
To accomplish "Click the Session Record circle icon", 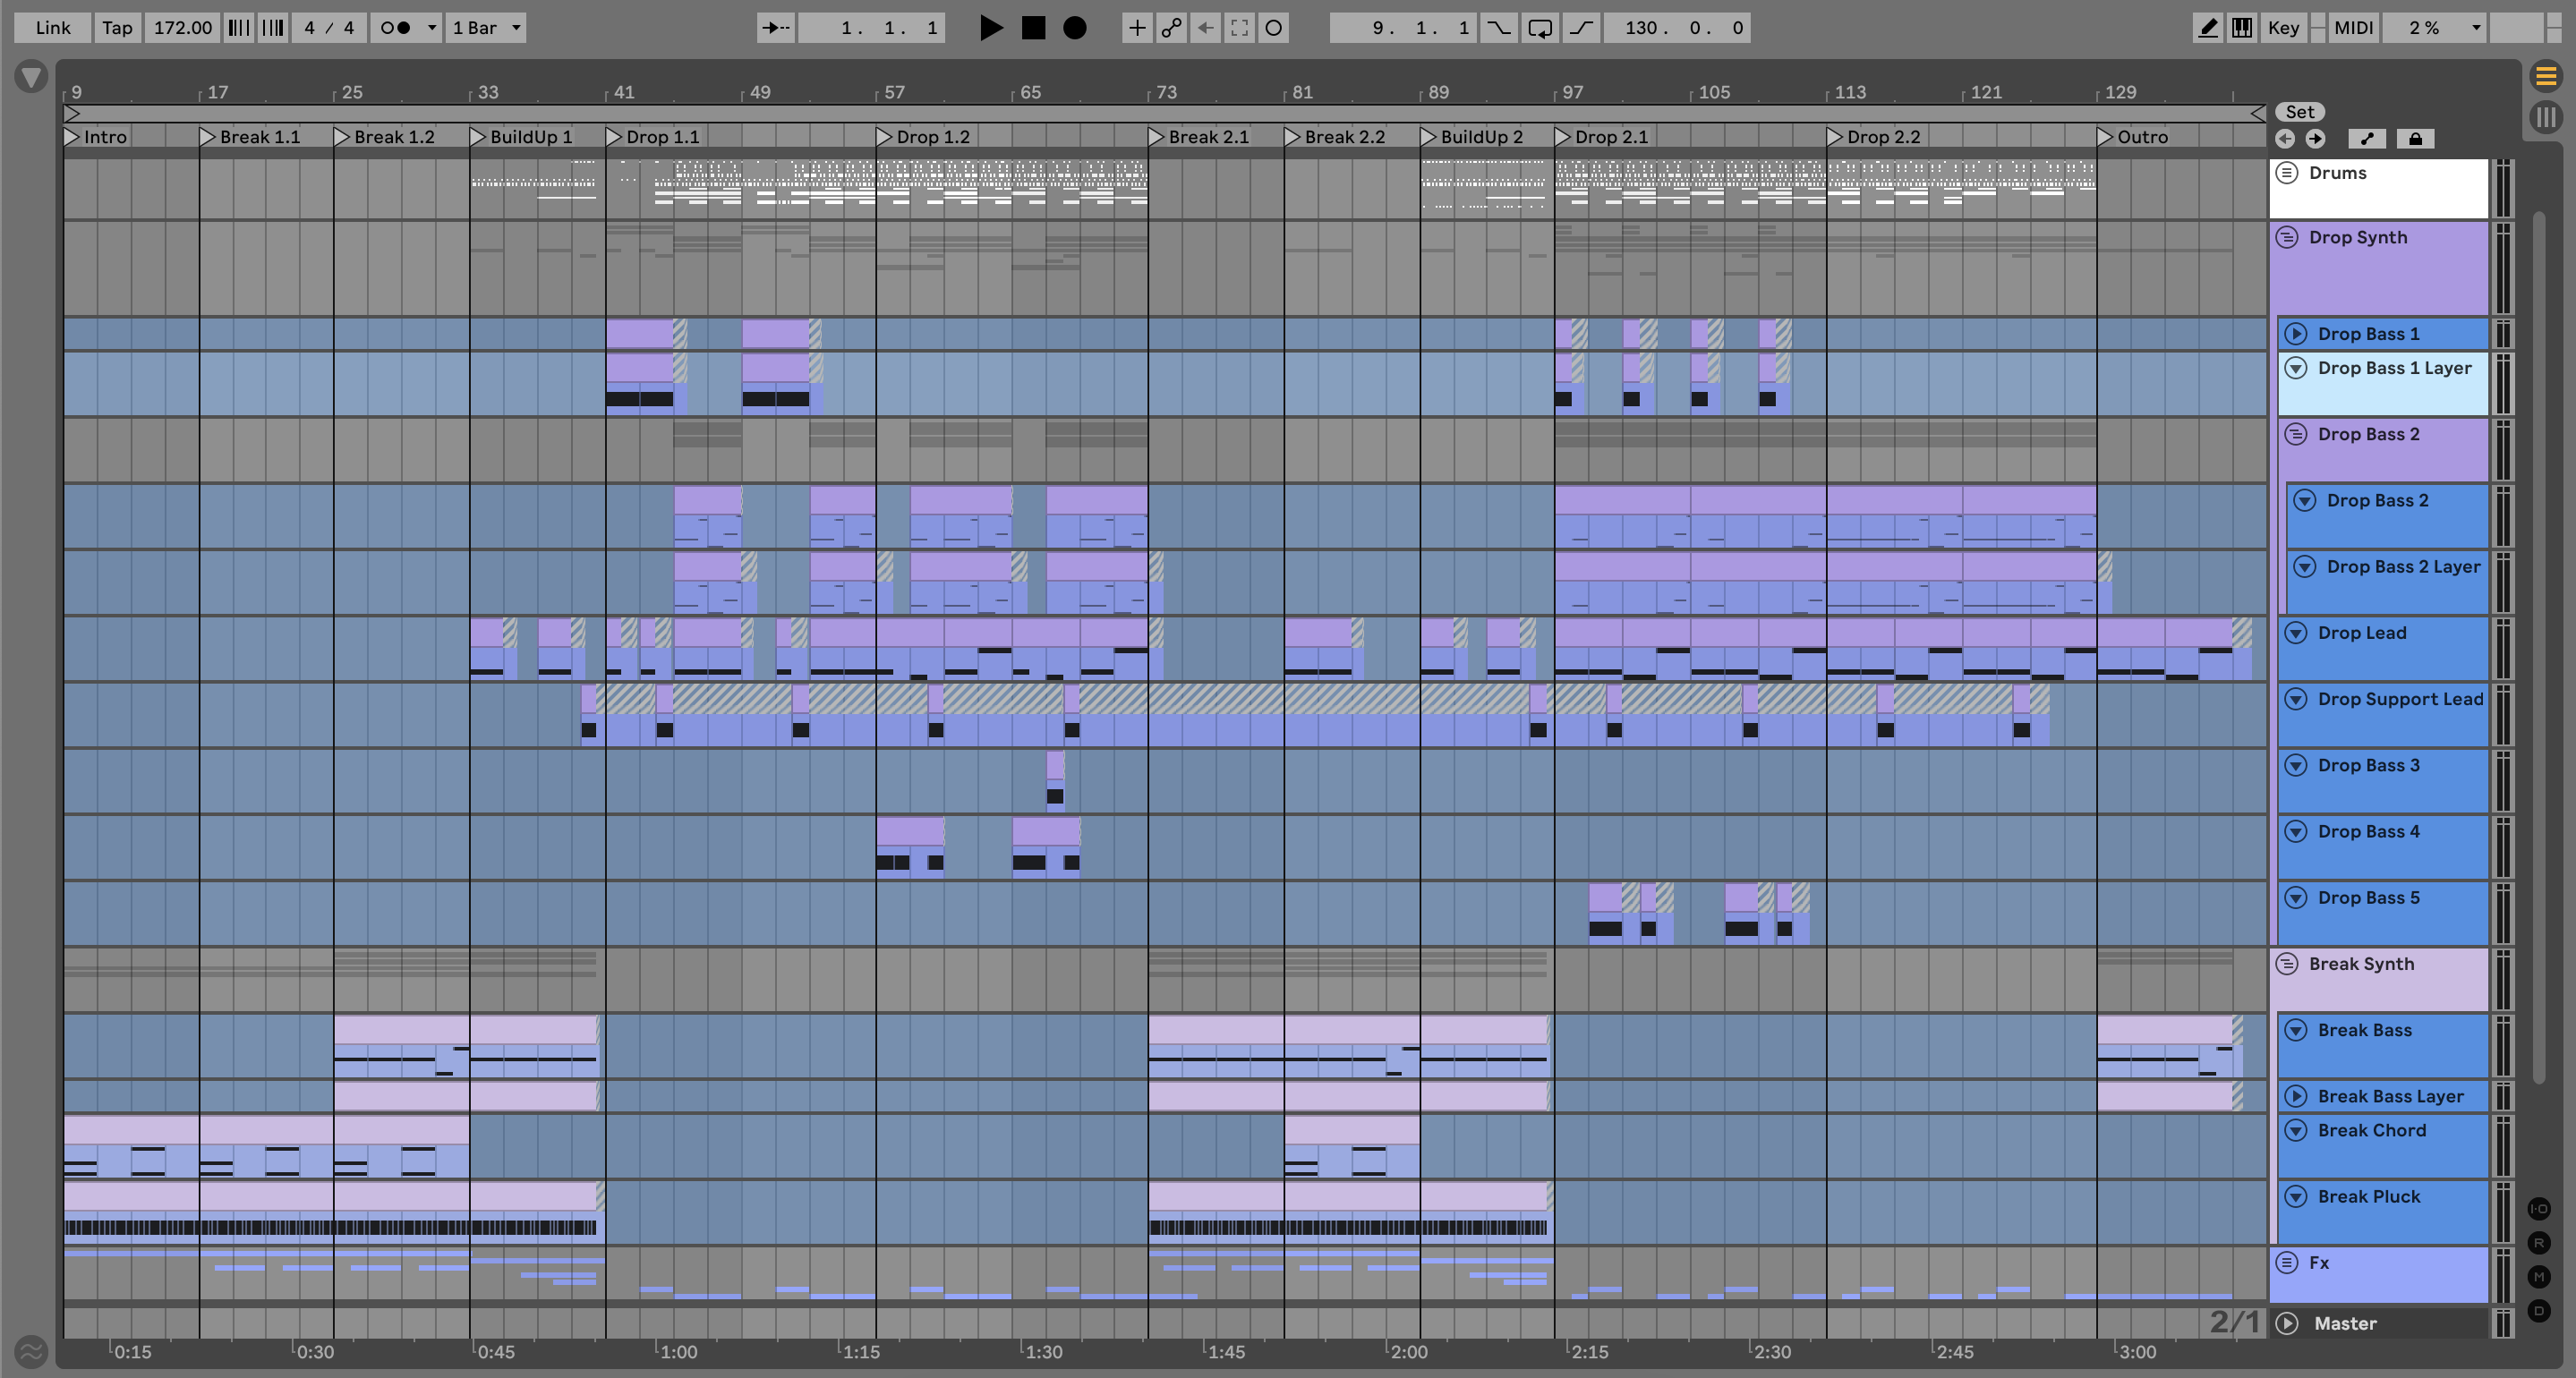I will coord(1273,28).
